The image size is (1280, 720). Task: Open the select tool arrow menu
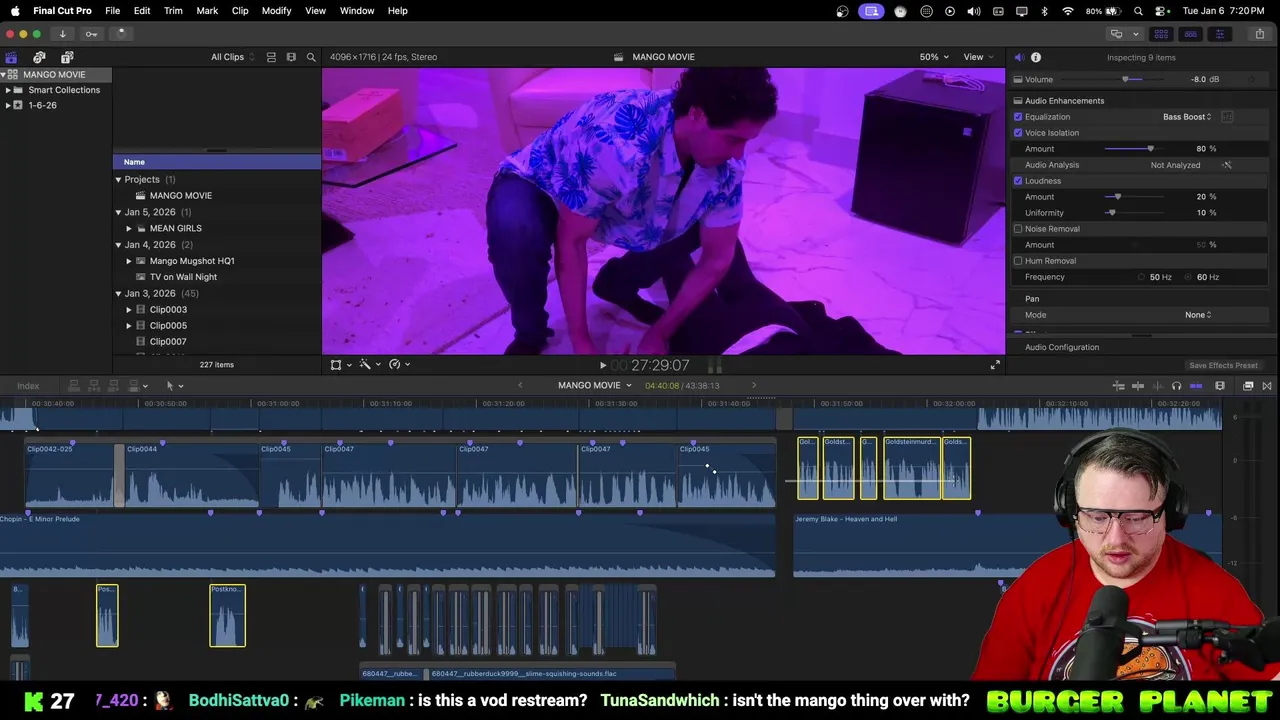point(173,386)
